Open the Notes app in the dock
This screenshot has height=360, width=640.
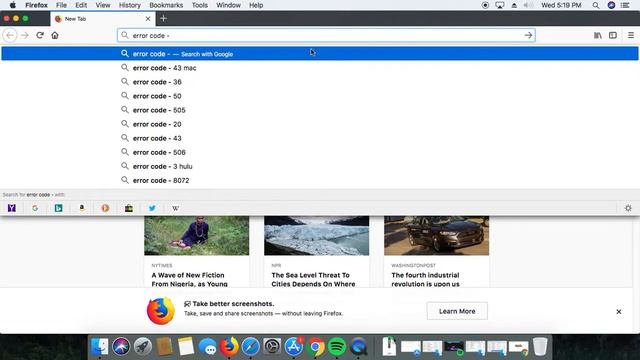[x=186, y=347]
